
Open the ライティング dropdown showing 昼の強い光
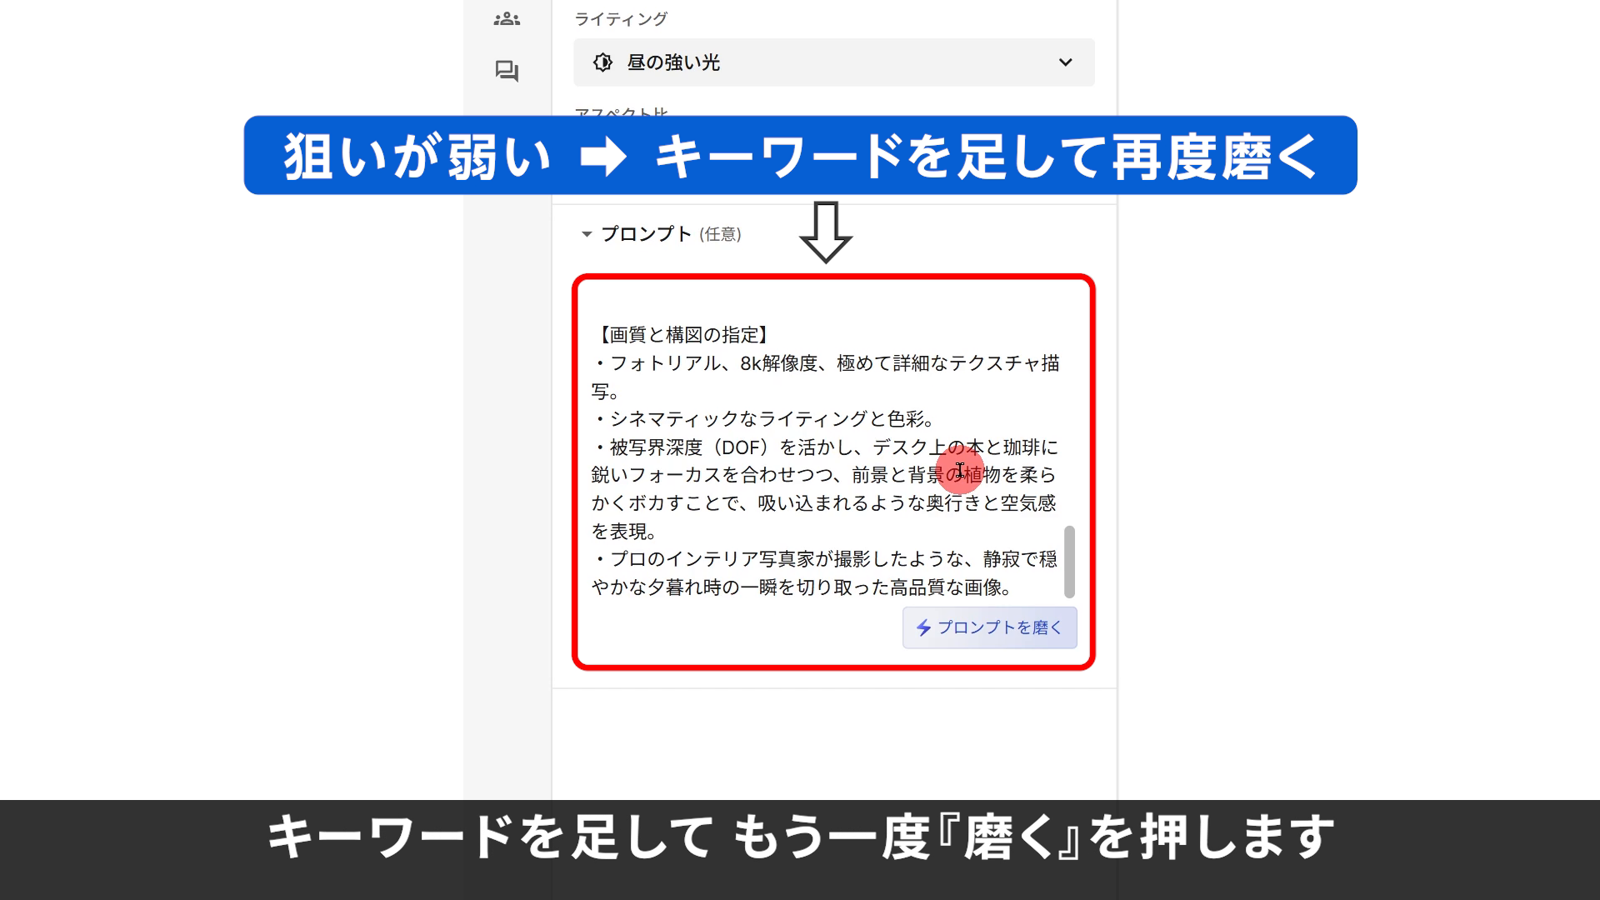(x=834, y=62)
